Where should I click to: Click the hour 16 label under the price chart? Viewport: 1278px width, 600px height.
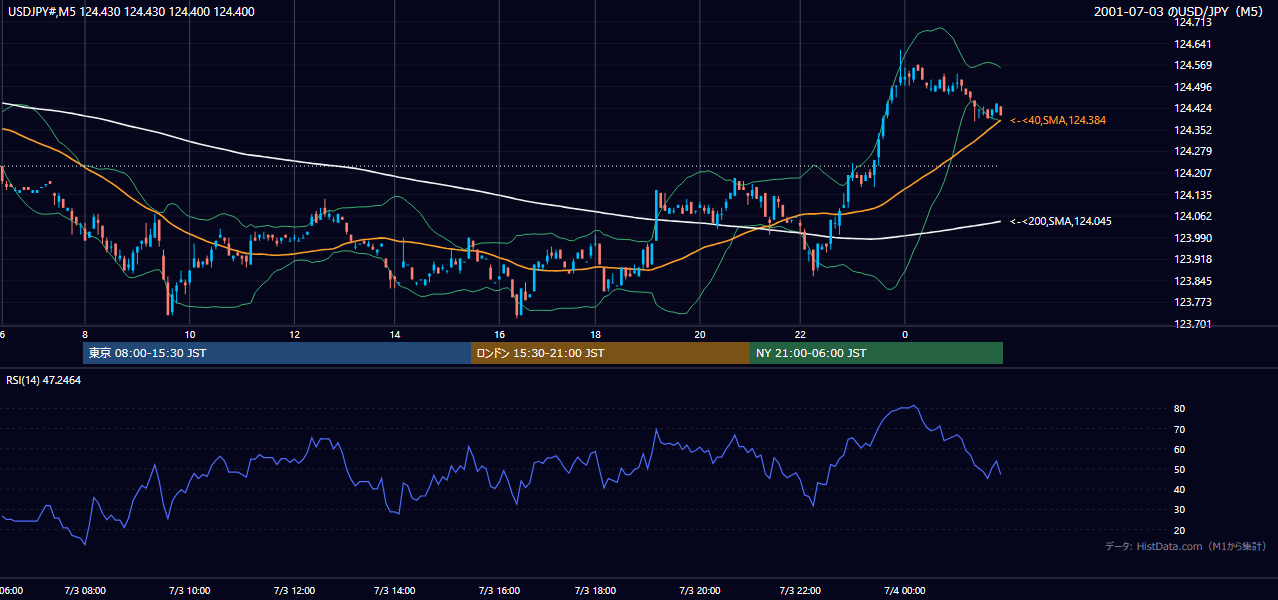tap(498, 334)
